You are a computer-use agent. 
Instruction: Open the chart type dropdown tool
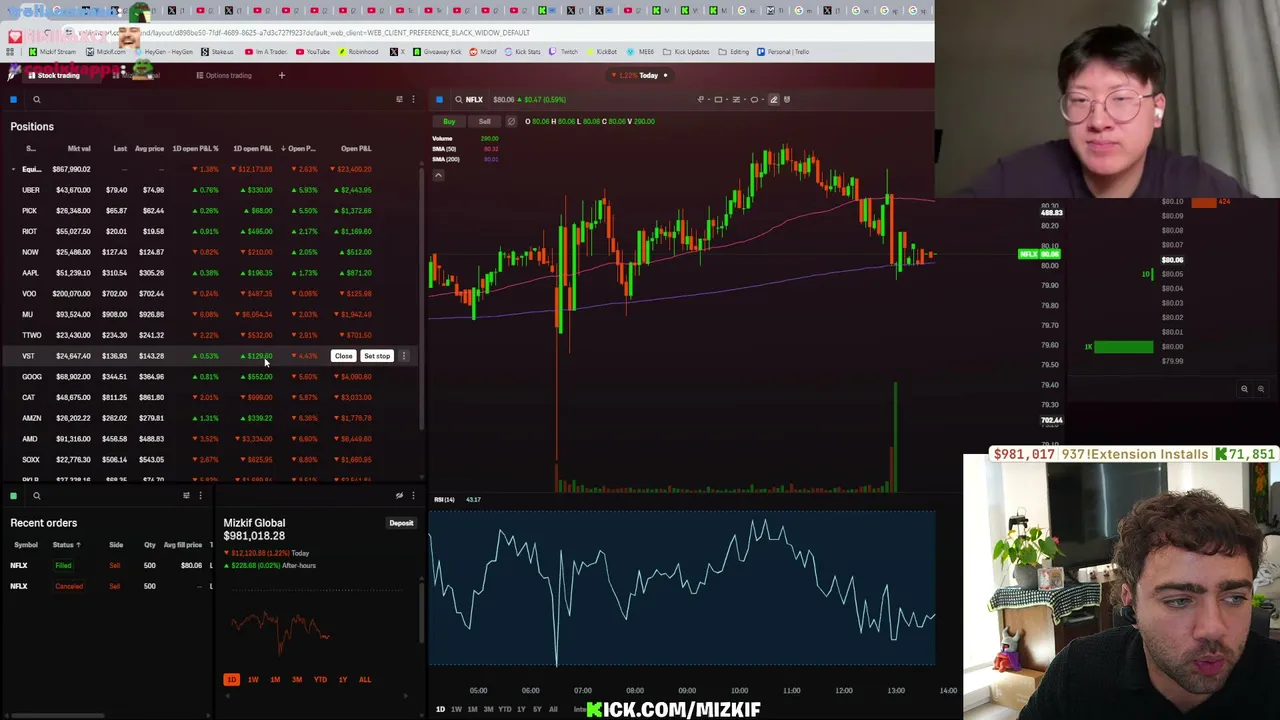[702, 99]
